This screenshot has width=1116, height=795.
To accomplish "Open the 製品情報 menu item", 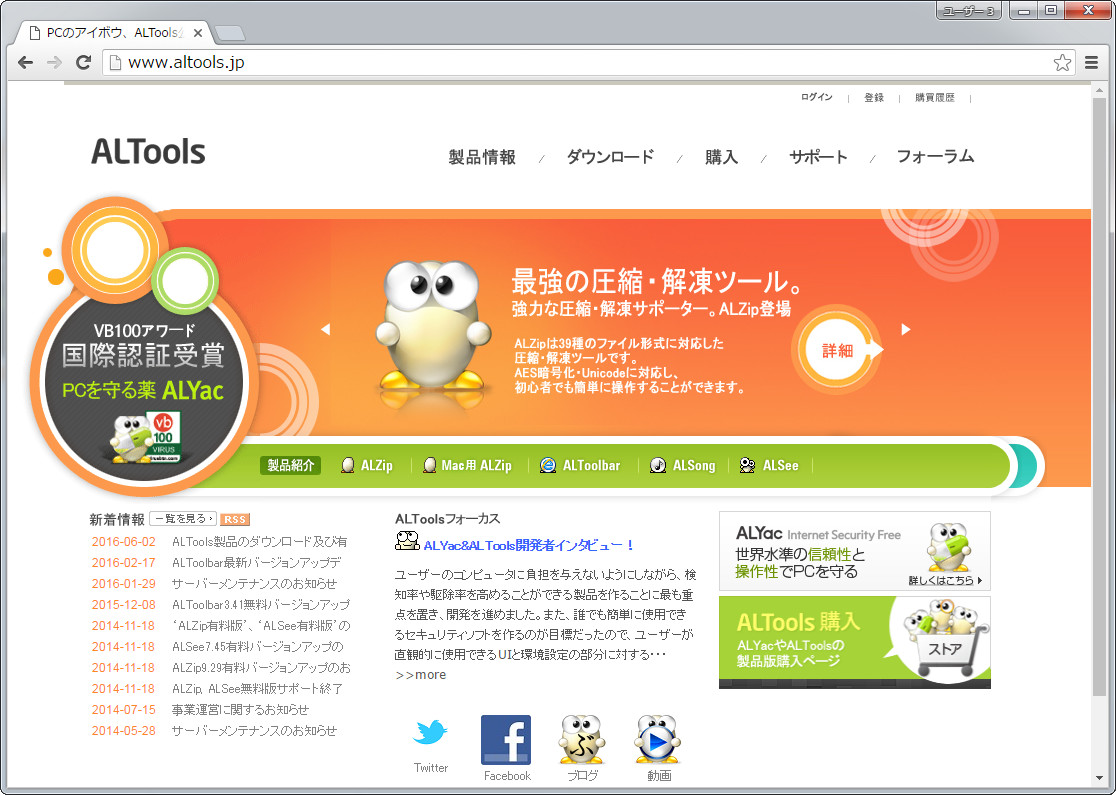I will point(482,157).
